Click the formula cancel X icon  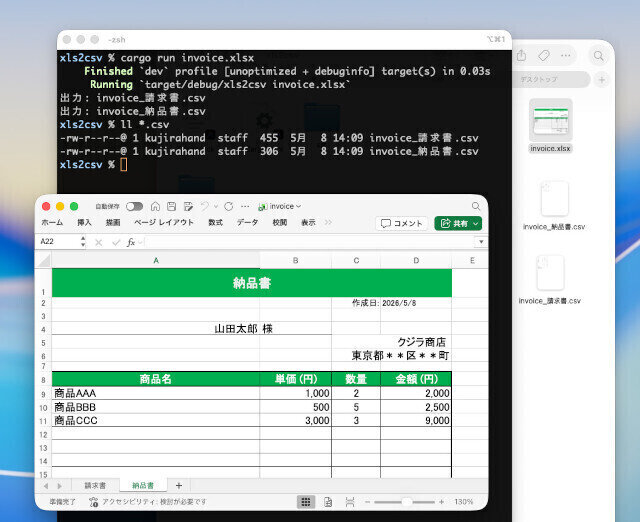click(98, 242)
